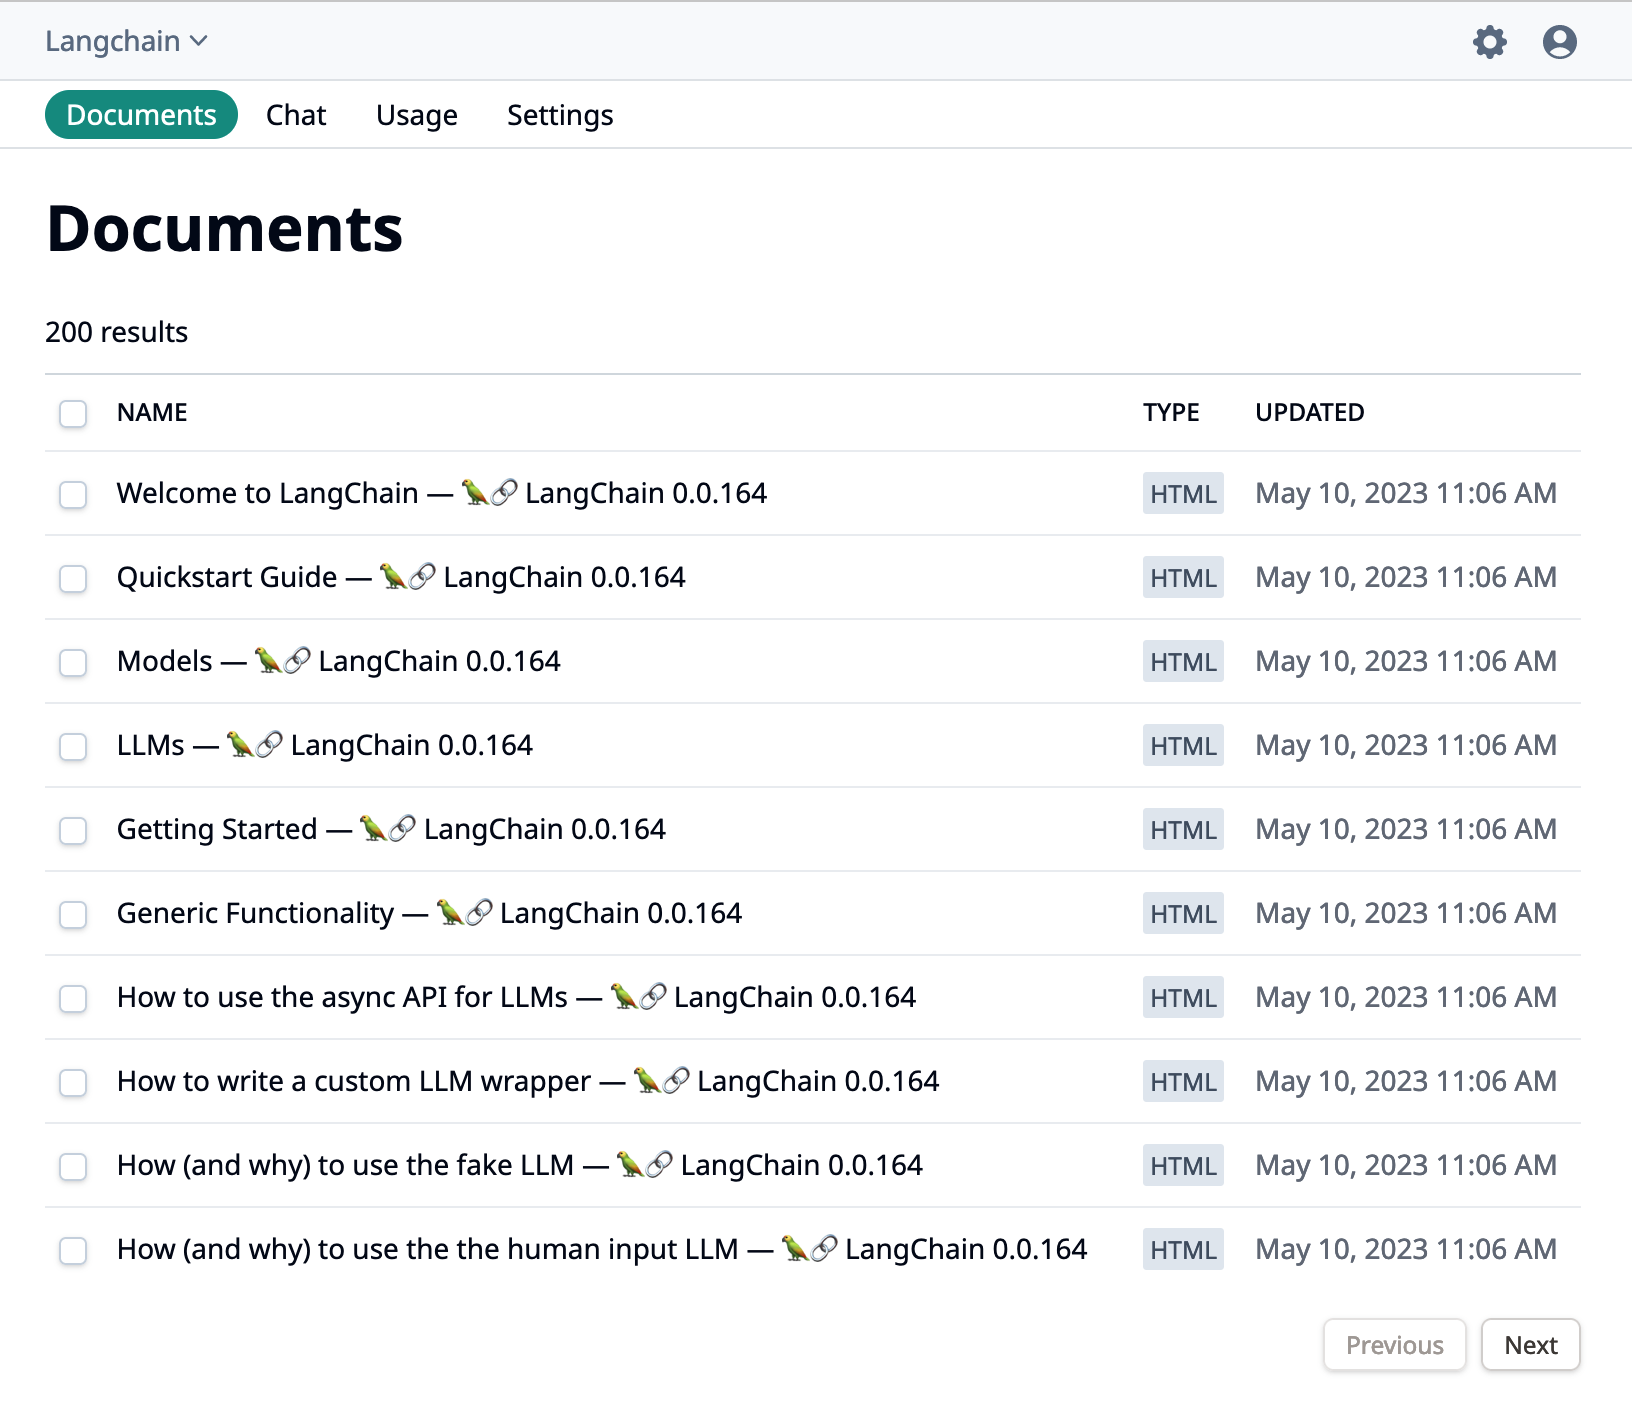Select the LLMs document checkbox
1632x1414 pixels.
73,746
